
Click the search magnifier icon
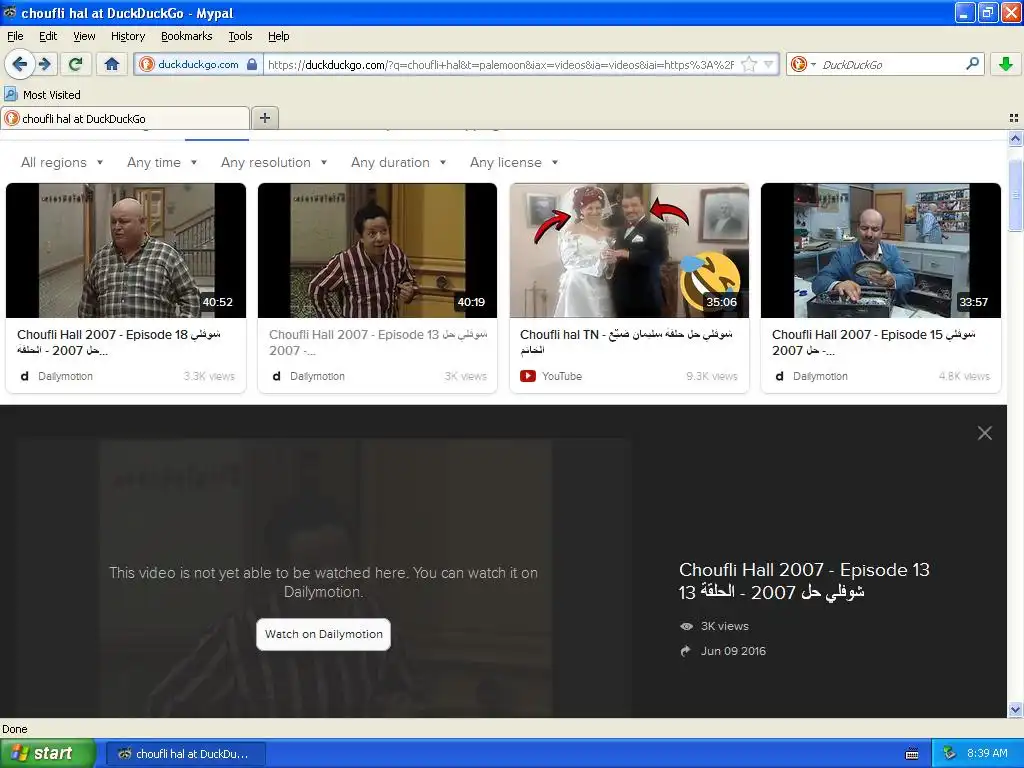[972, 64]
